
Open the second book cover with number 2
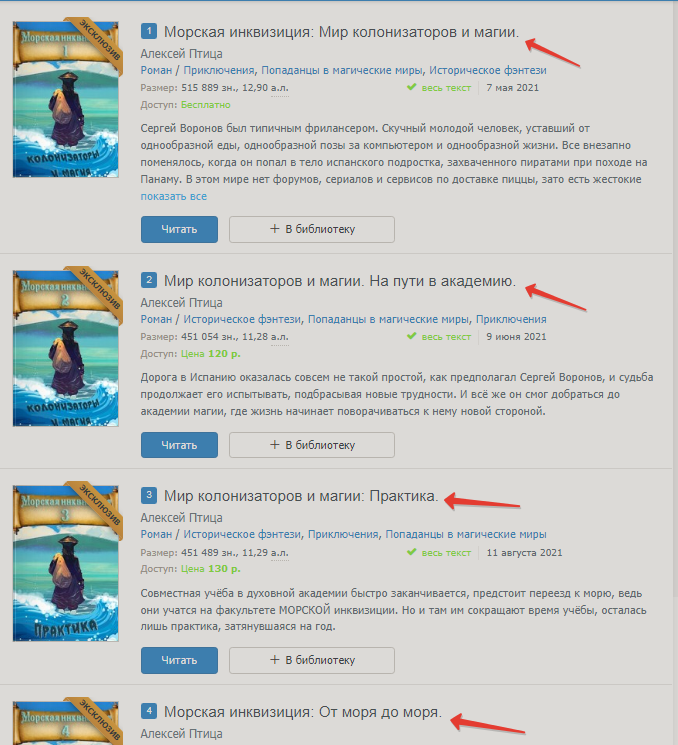click(66, 348)
